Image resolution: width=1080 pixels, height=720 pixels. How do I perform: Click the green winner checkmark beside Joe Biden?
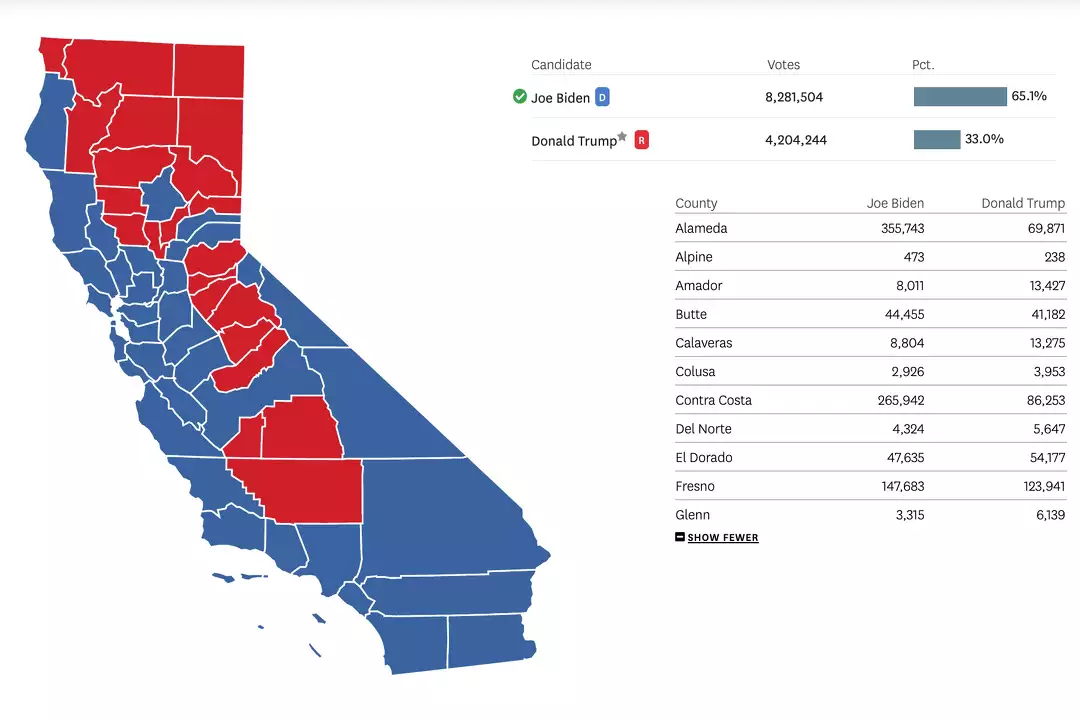pos(519,97)
